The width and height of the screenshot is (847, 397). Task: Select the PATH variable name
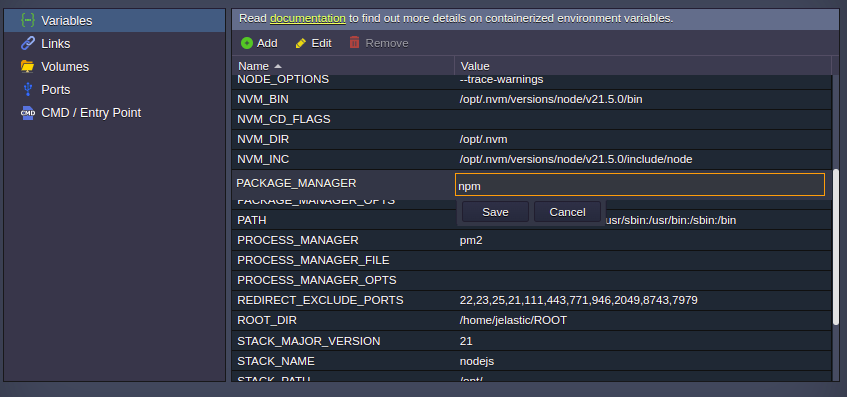(x=252, y=220)
